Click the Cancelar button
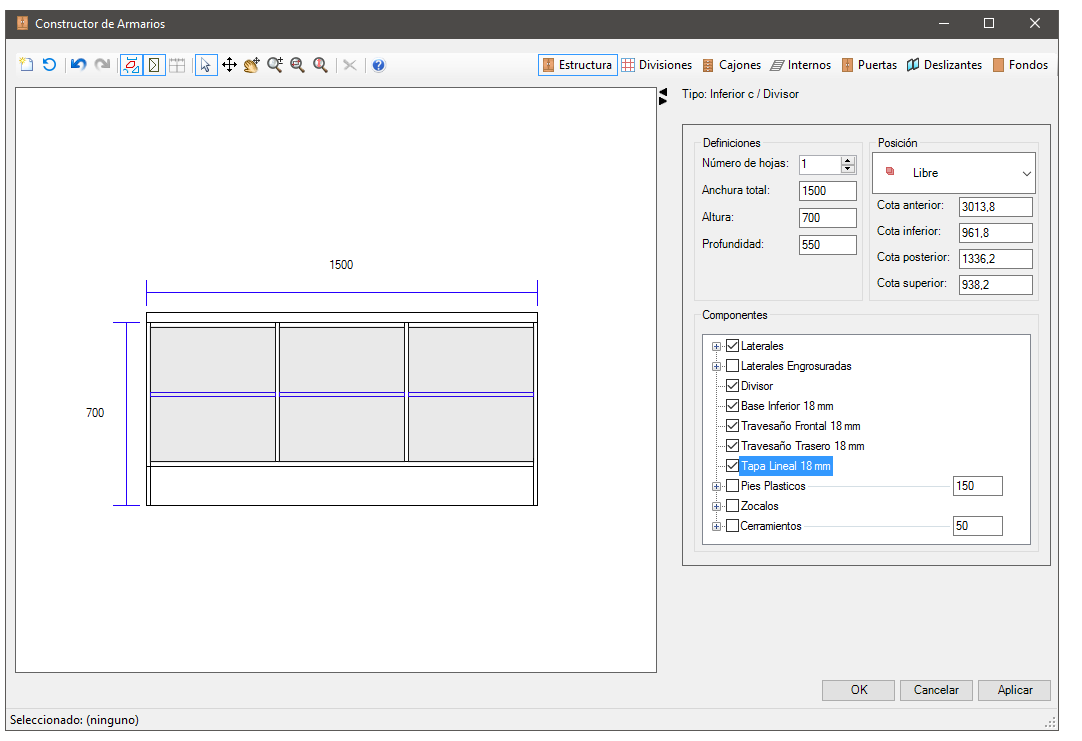 936,690
